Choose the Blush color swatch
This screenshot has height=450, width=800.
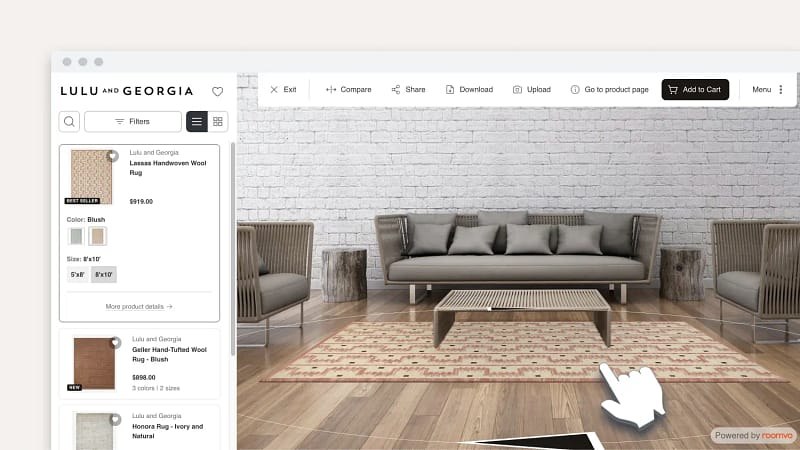coord(97,236)
